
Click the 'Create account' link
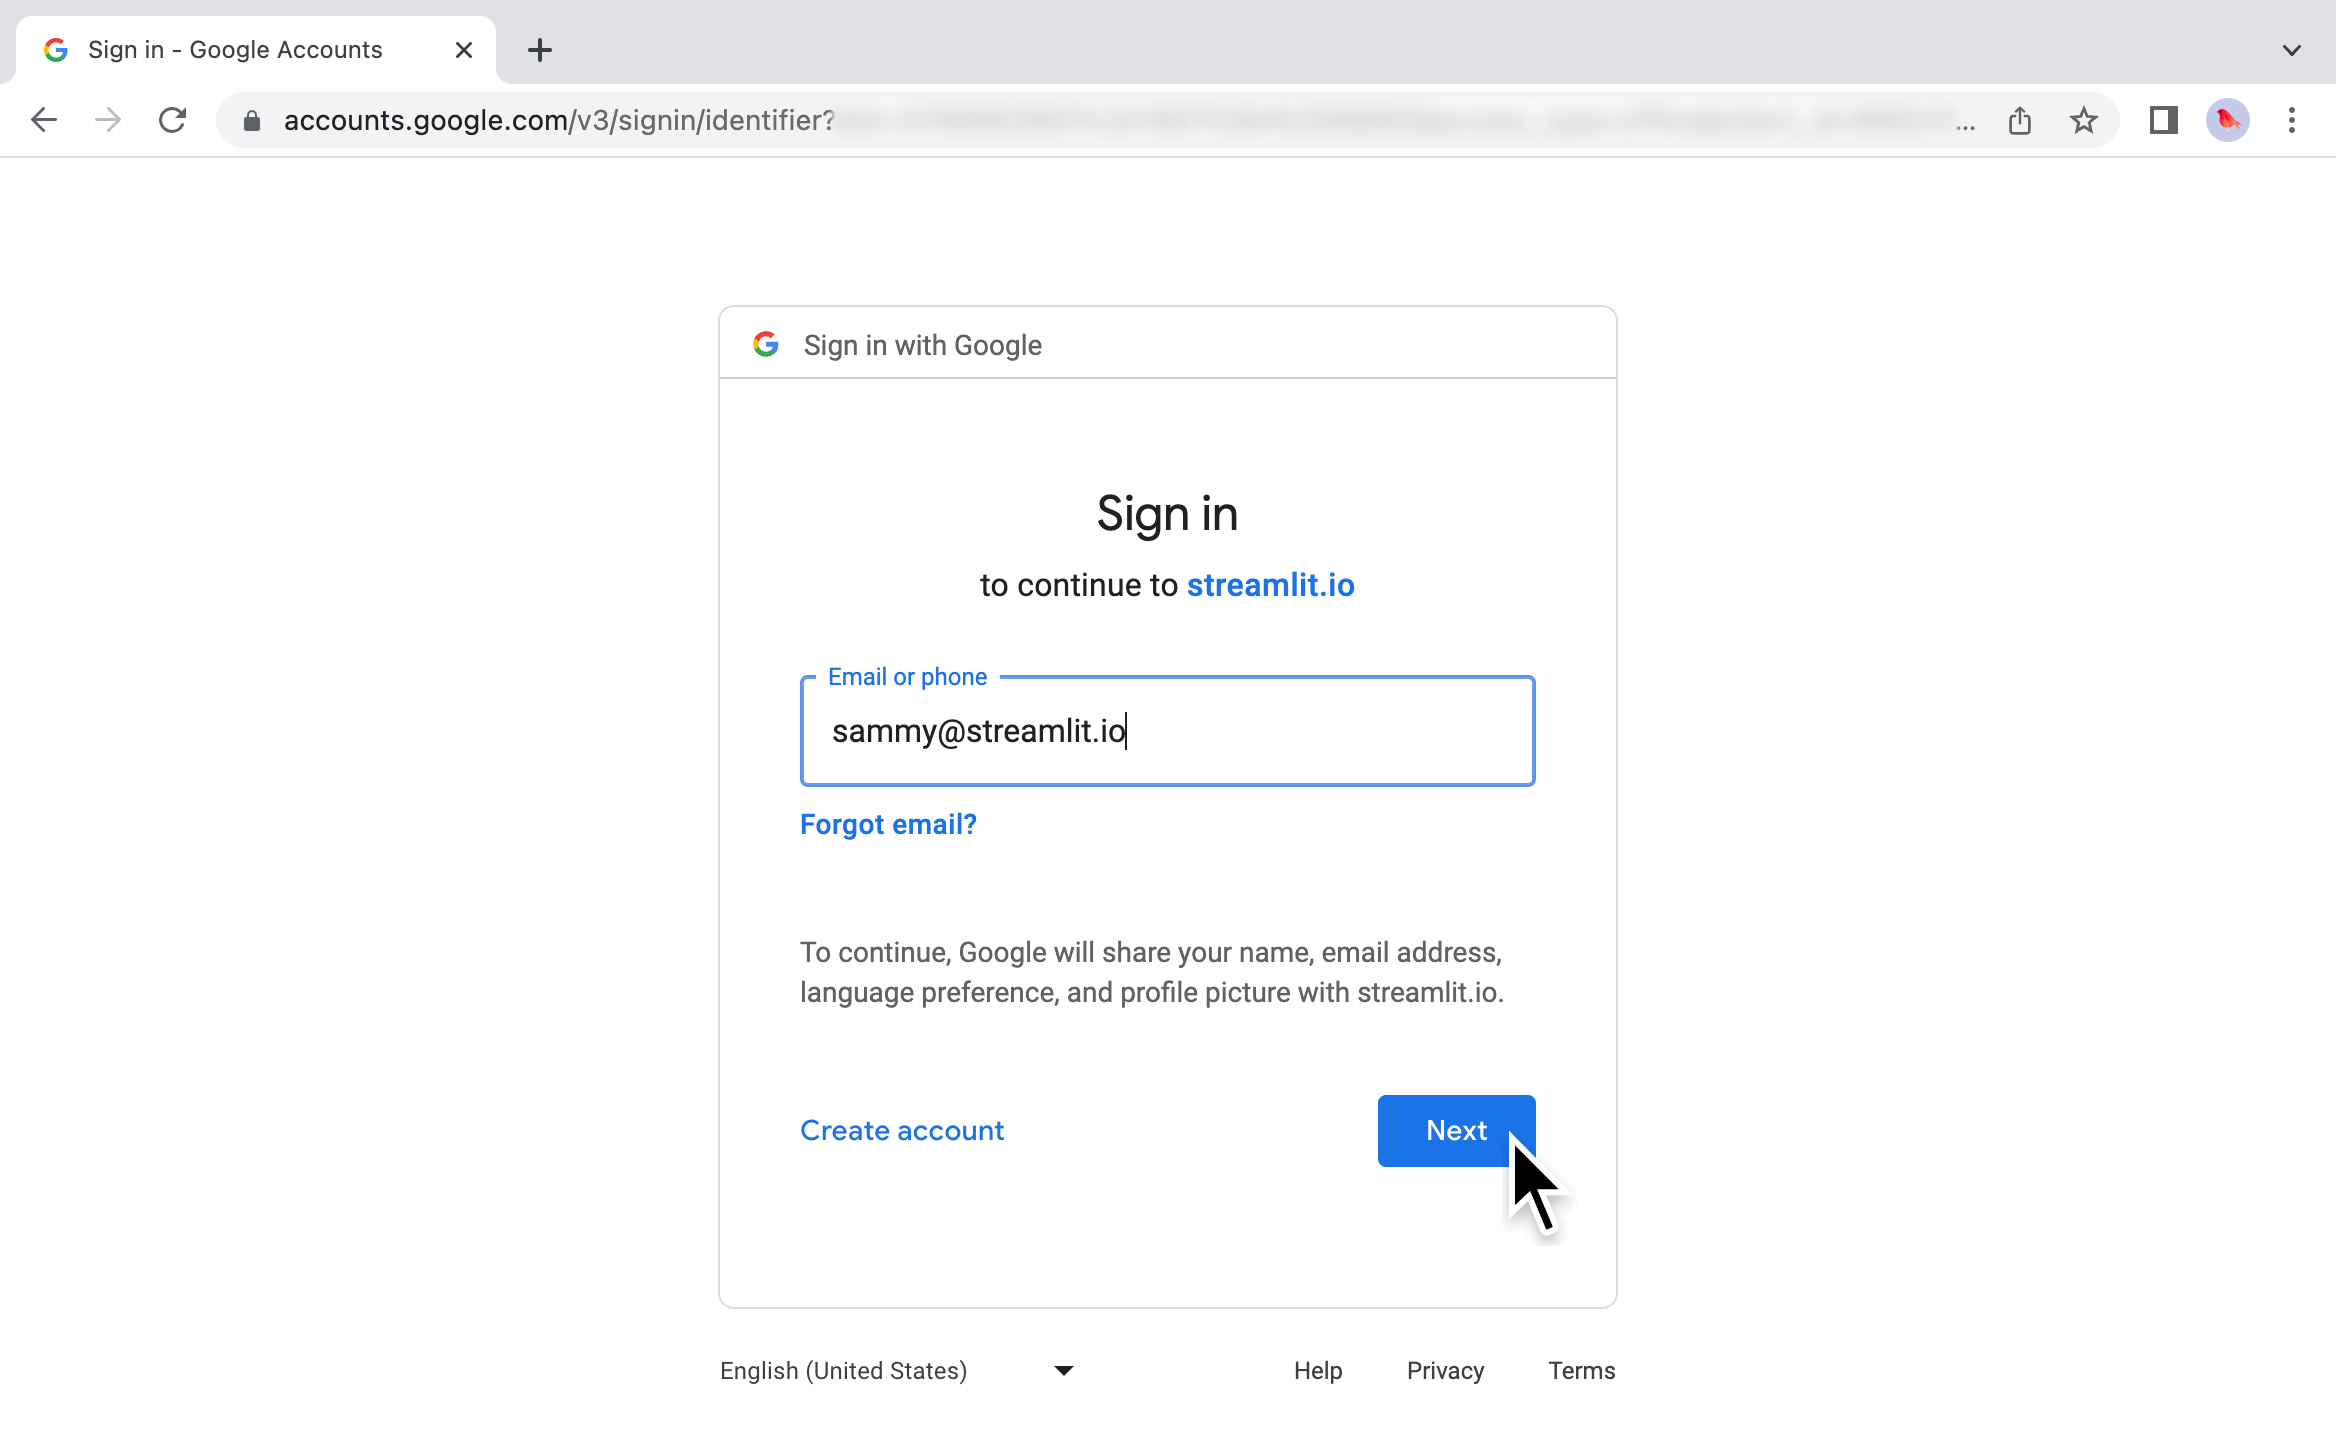pos(902,1129)
